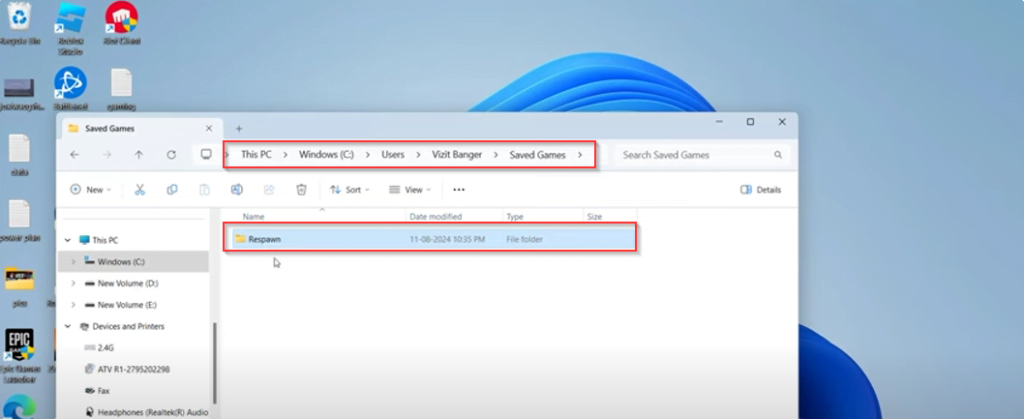Go up one folder level
The image size is (1024, 419).
click(139, 155)
